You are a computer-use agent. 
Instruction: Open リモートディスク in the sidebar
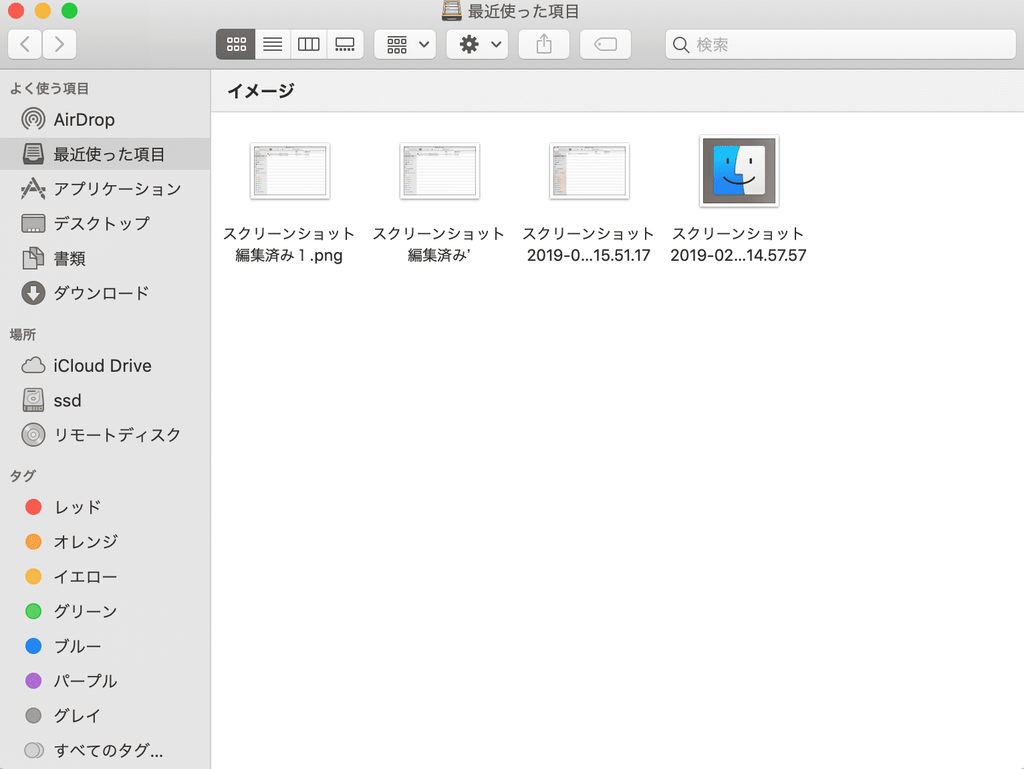[118, 435]
